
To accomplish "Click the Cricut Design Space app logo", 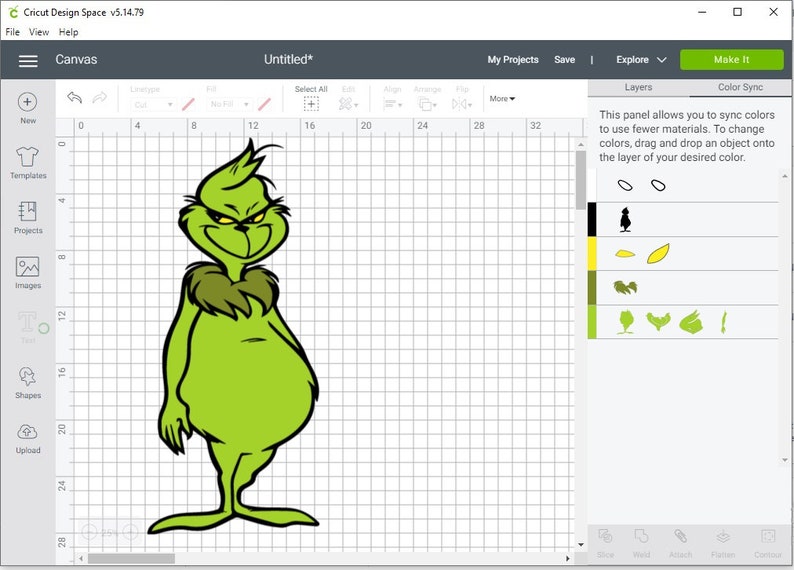I will [13, 12].
